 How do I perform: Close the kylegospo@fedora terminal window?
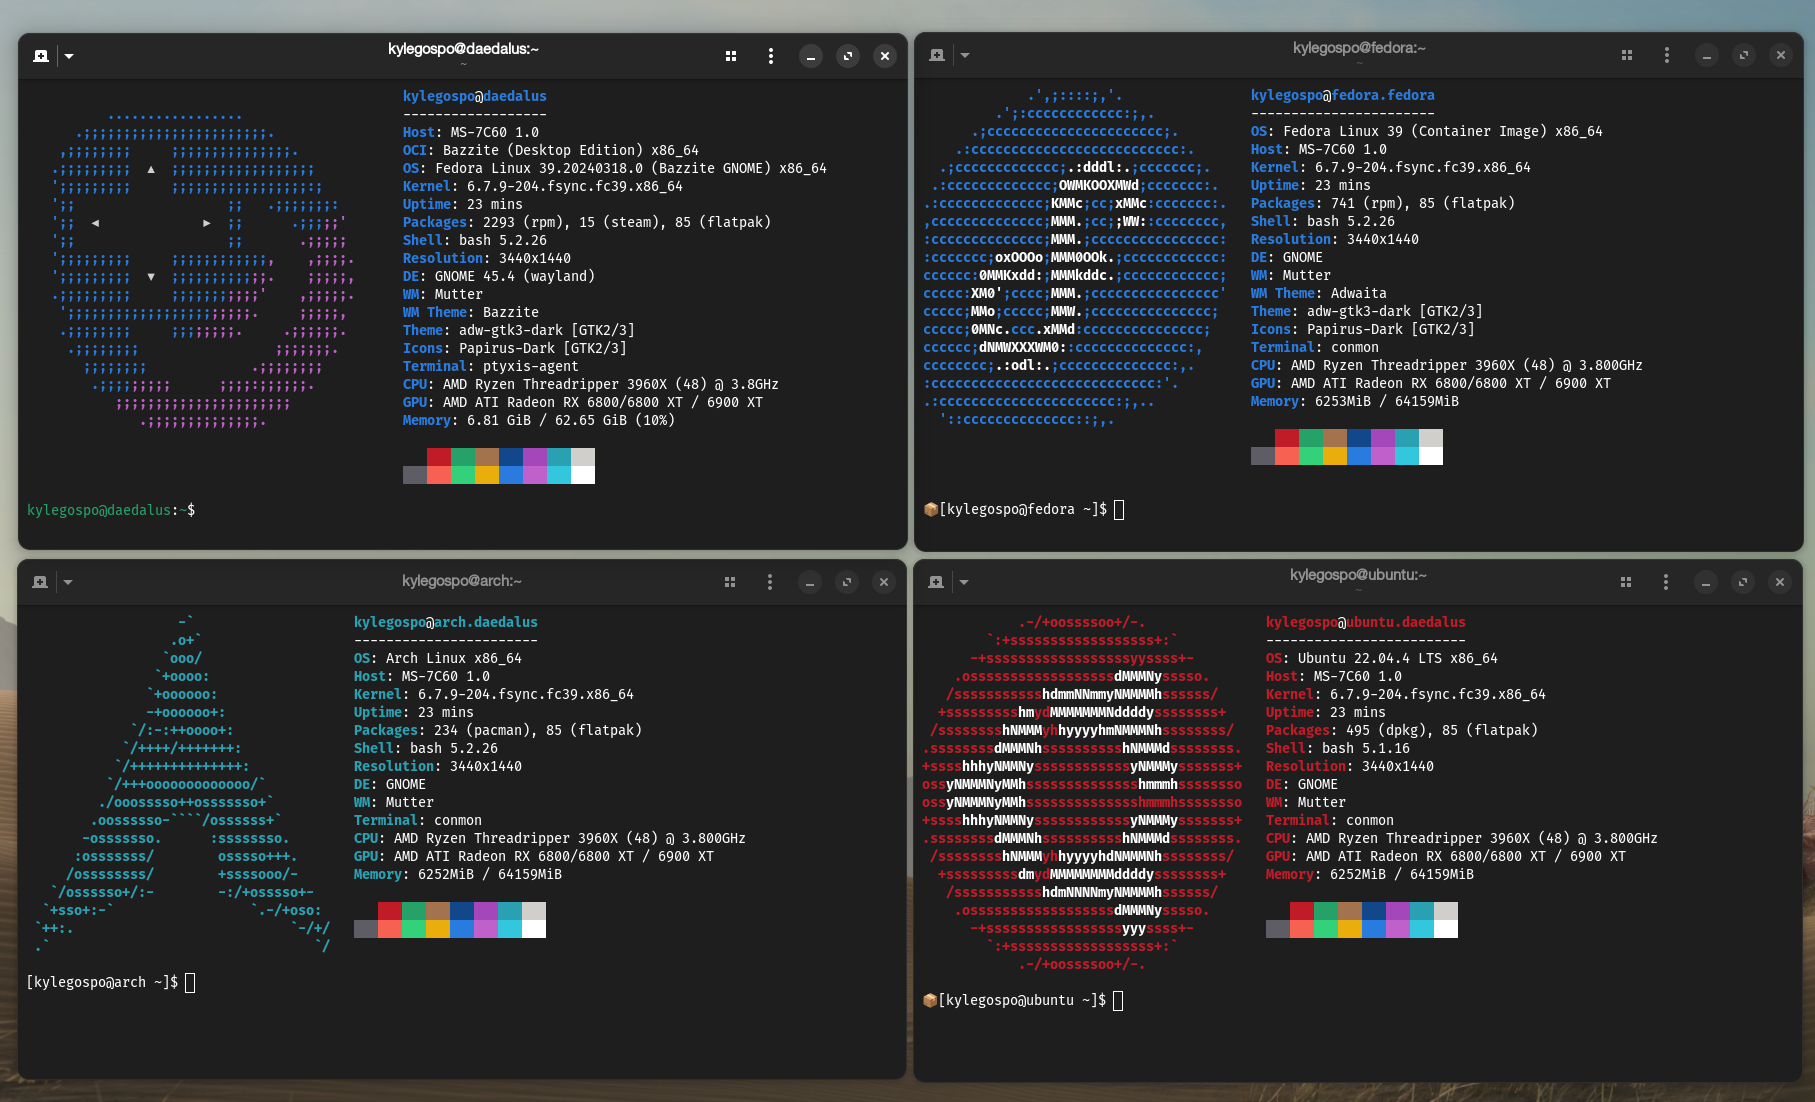click(x=1781, y=55)
